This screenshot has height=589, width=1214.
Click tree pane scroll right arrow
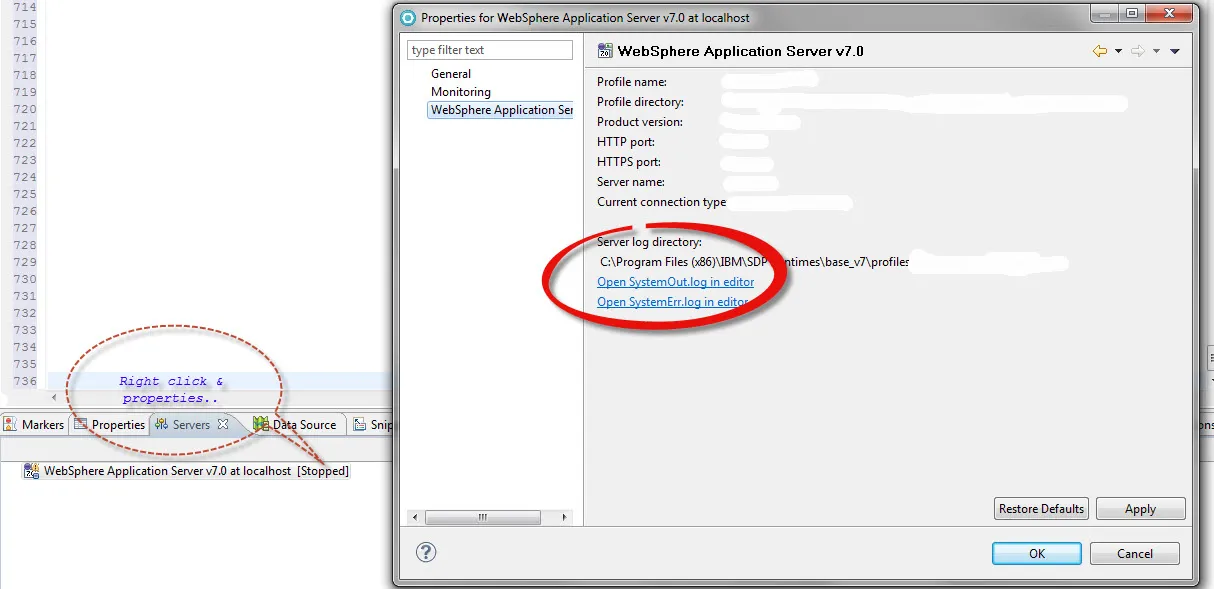[565, 517]
